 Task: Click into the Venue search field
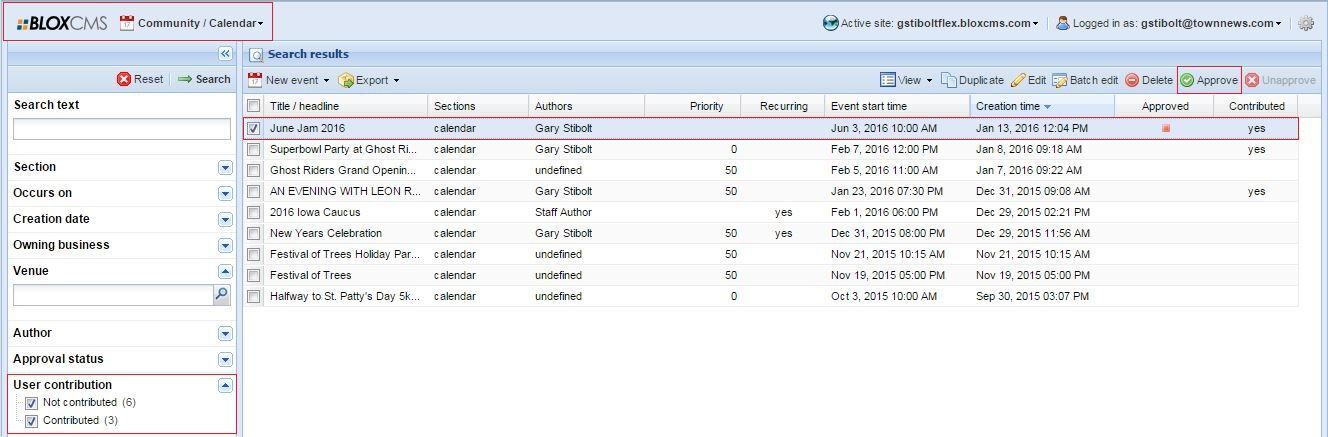point(113,295)
